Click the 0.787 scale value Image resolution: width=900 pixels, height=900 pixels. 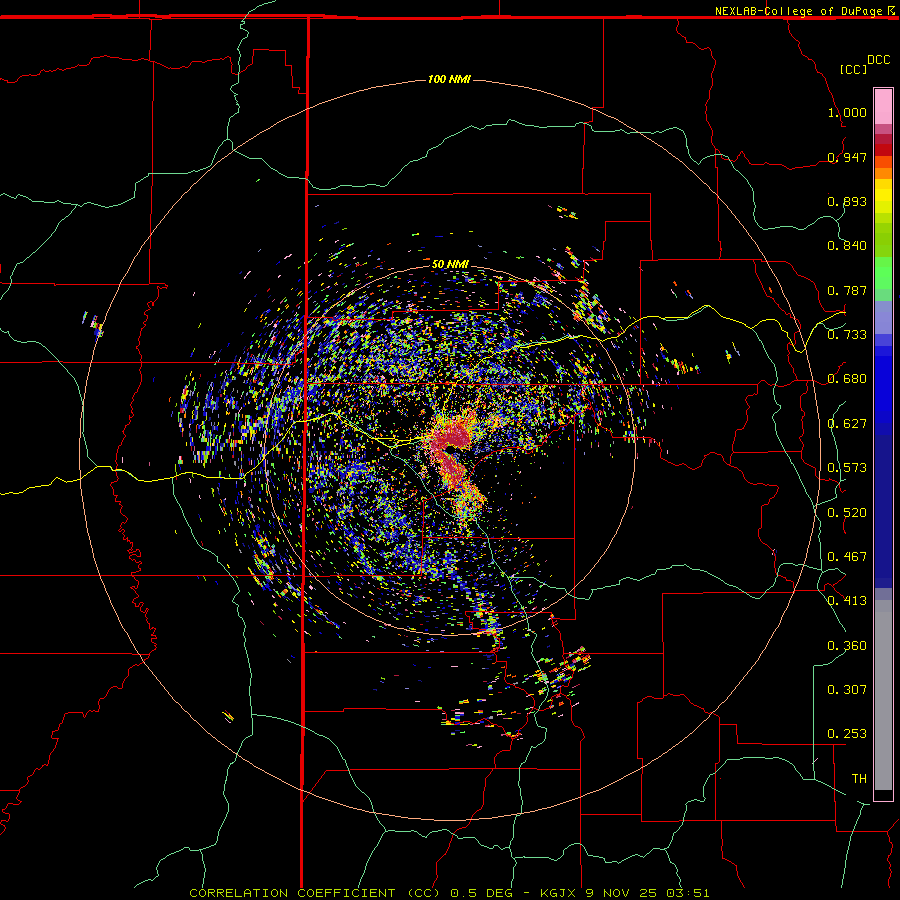point(847,290)
